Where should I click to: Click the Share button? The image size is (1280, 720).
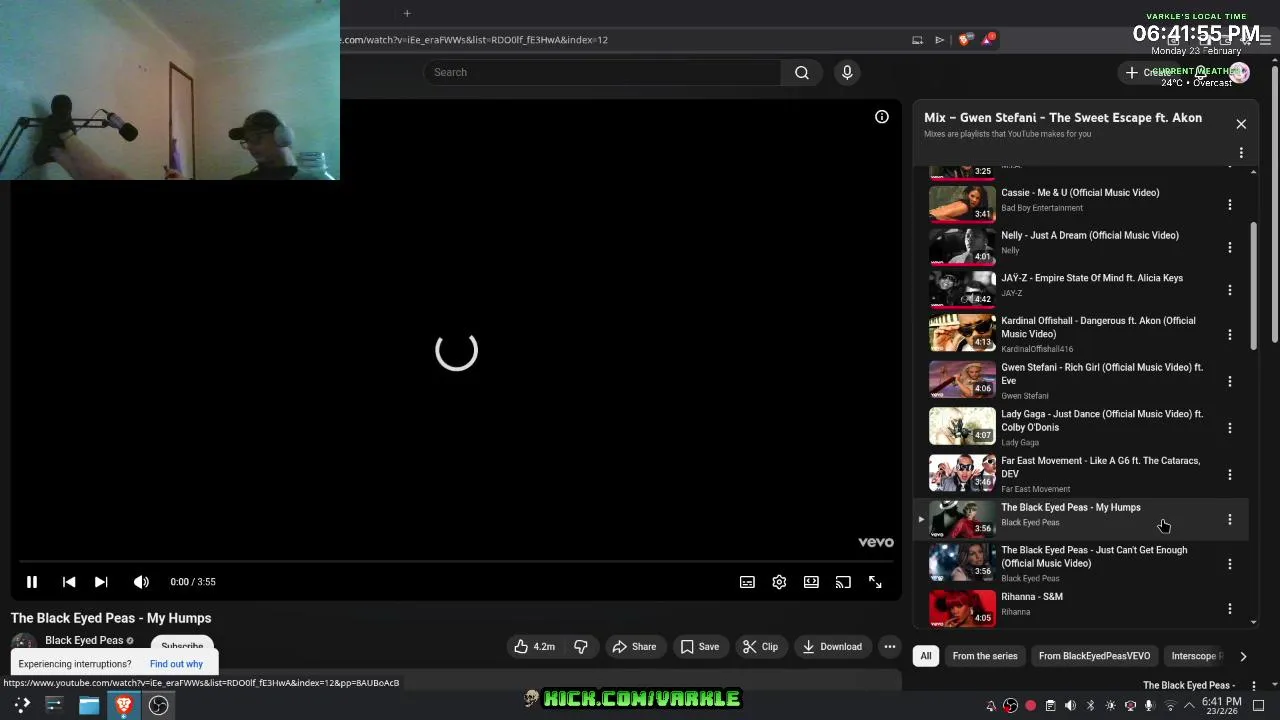(634, 647)
